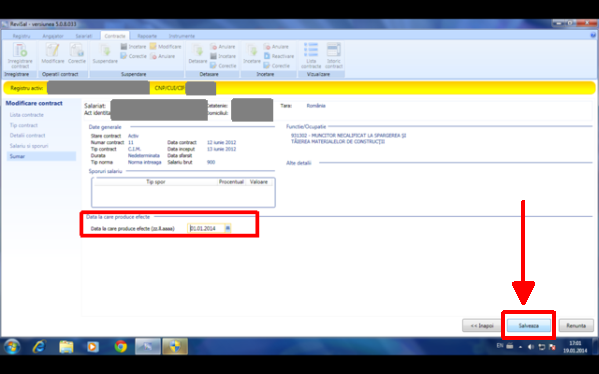Open Istoric contract view icon
599x374 pixels.
pyautogui.click(x=333, y=55)
